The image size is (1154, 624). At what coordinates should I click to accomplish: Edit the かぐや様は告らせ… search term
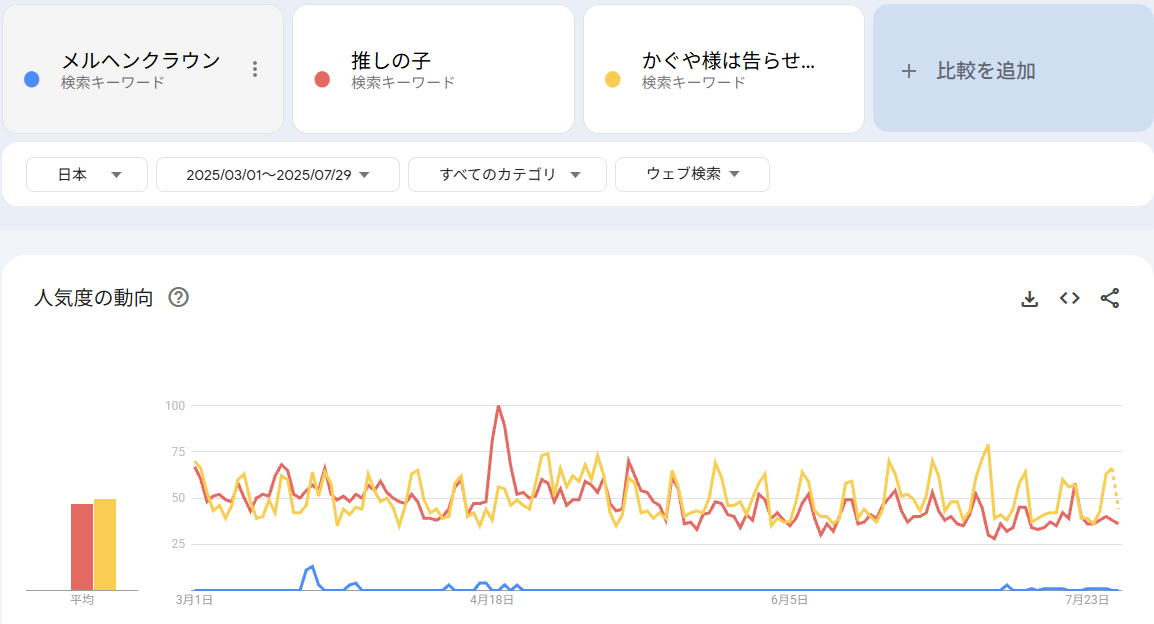pyautogui.click(x=728, y=61)
